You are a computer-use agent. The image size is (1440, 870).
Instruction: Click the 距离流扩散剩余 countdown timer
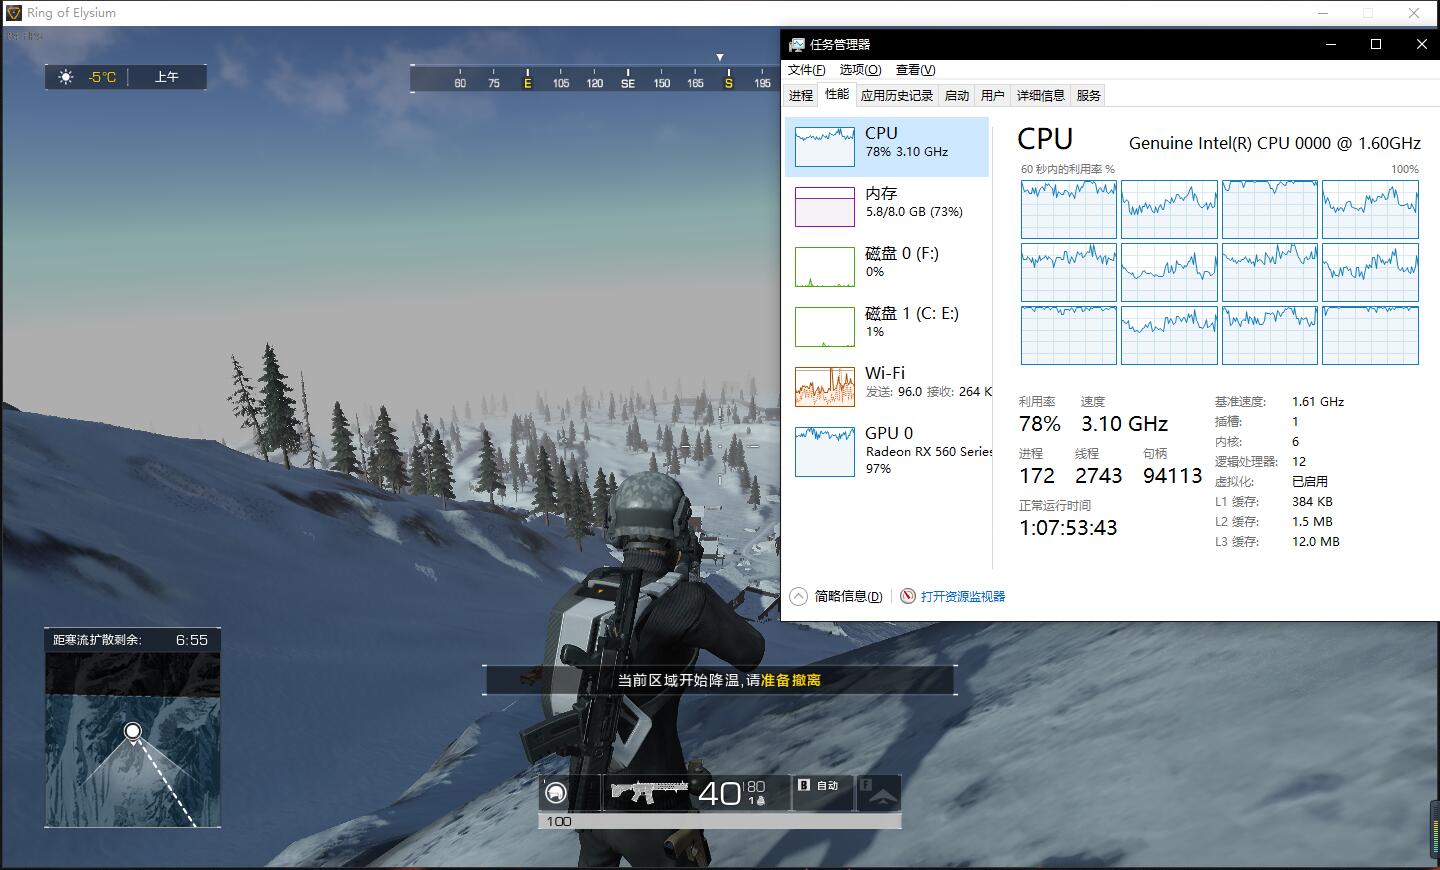point(132,640)
